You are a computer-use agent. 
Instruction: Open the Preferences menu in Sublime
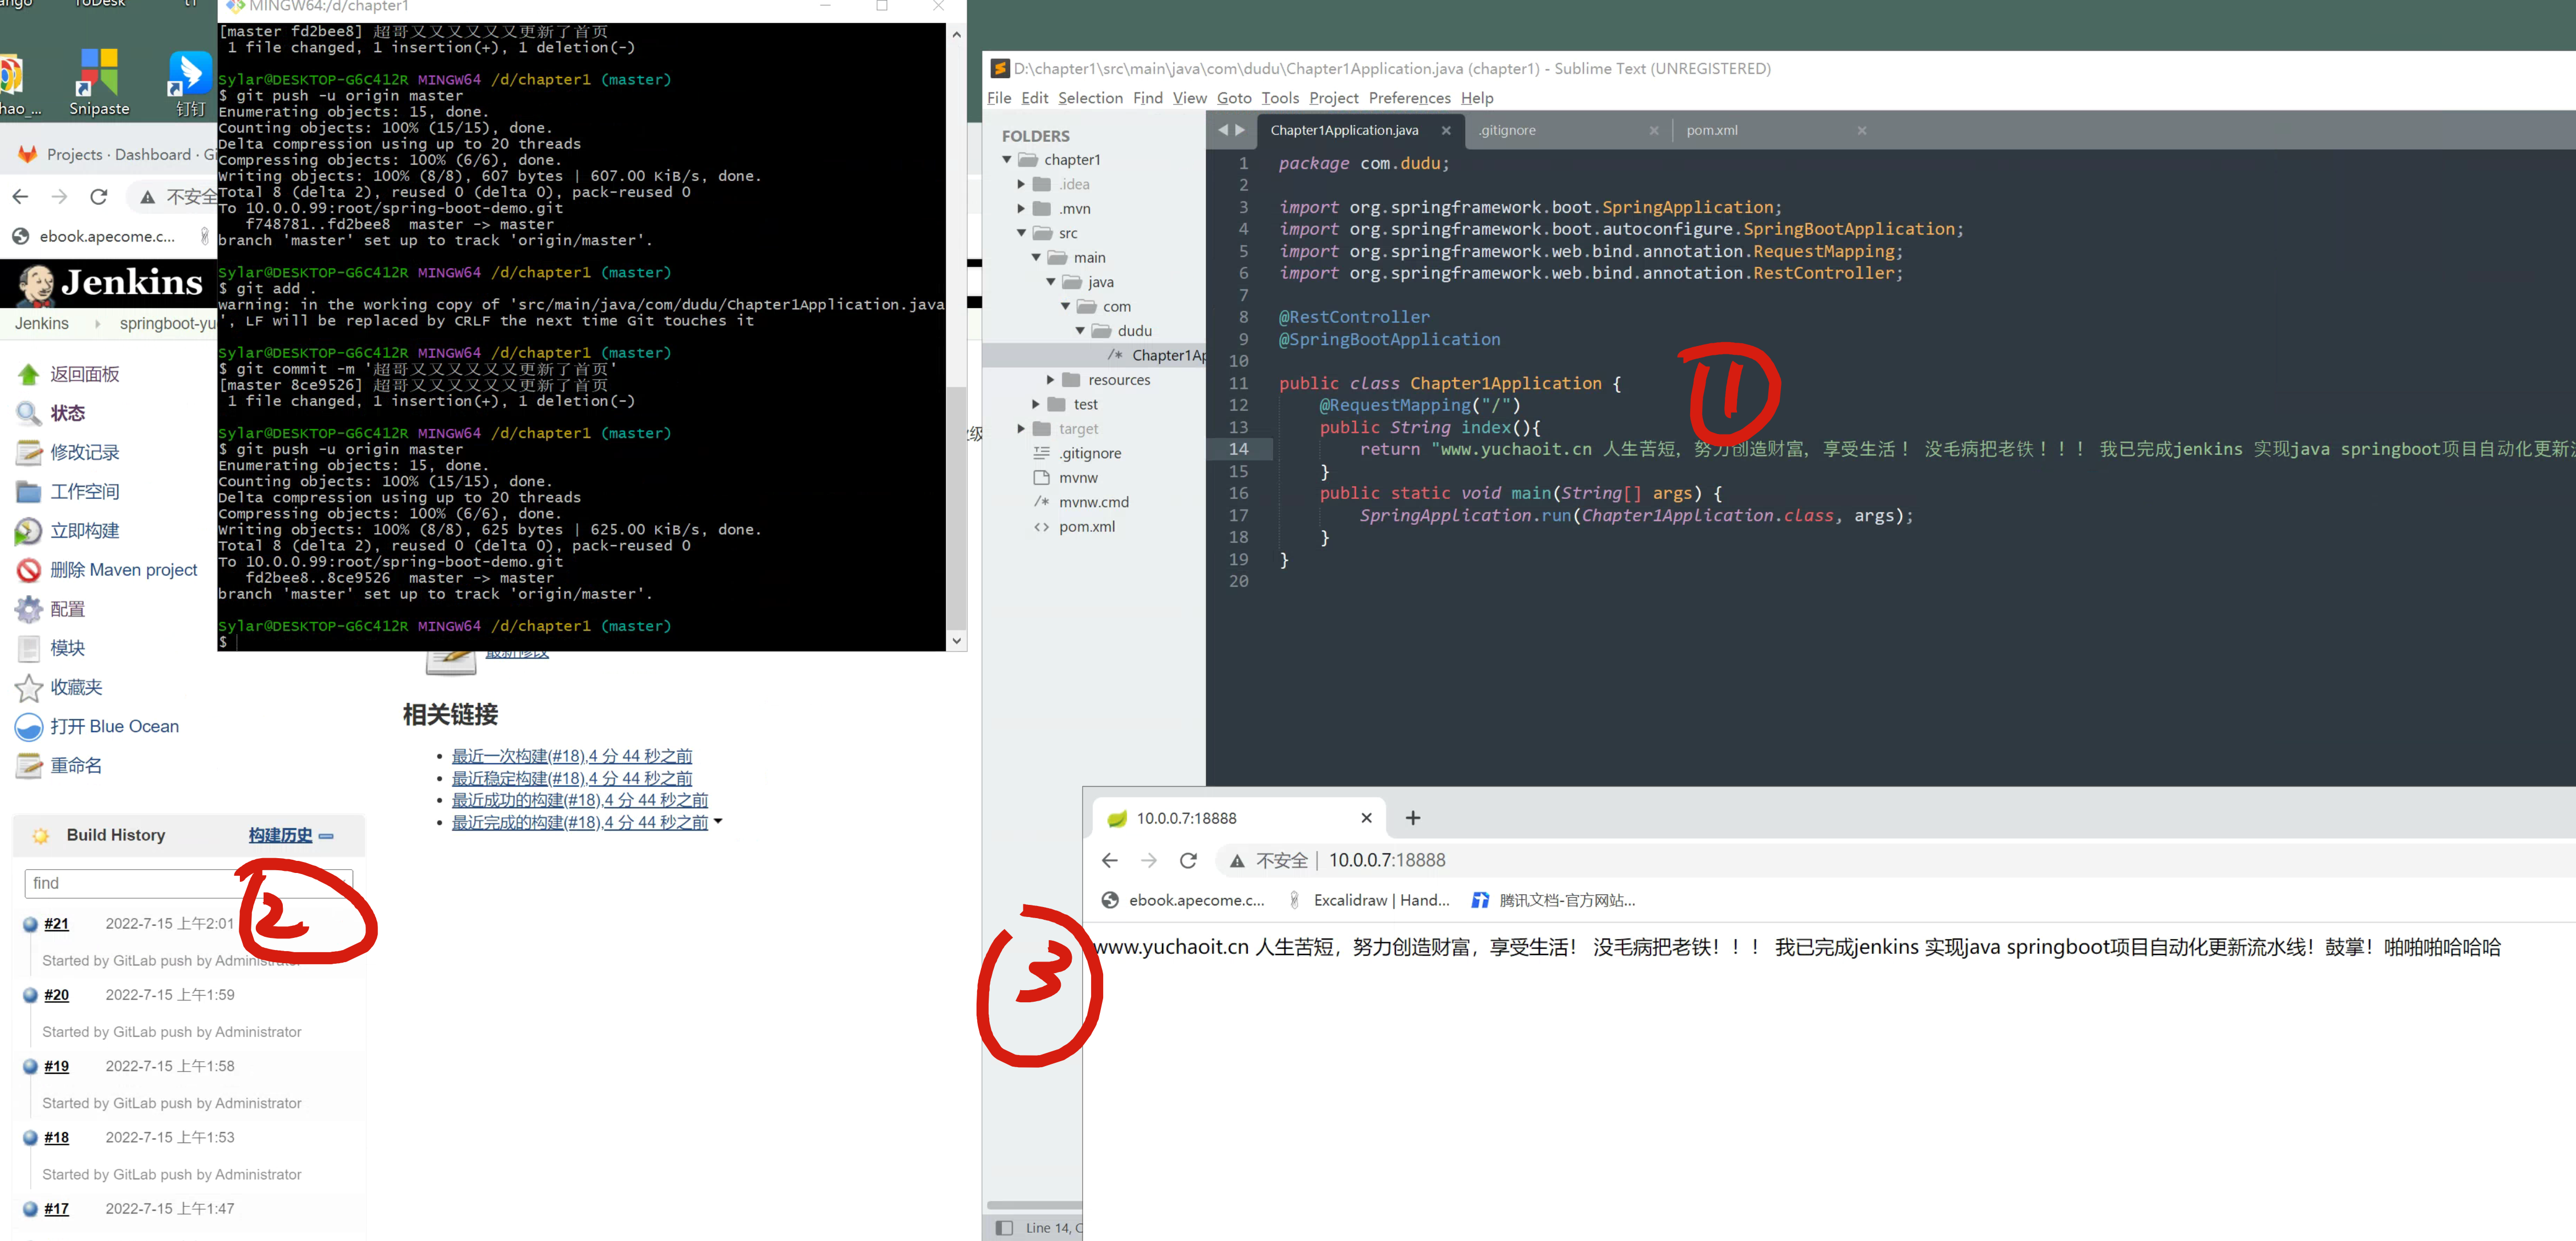coord(1408,98)
